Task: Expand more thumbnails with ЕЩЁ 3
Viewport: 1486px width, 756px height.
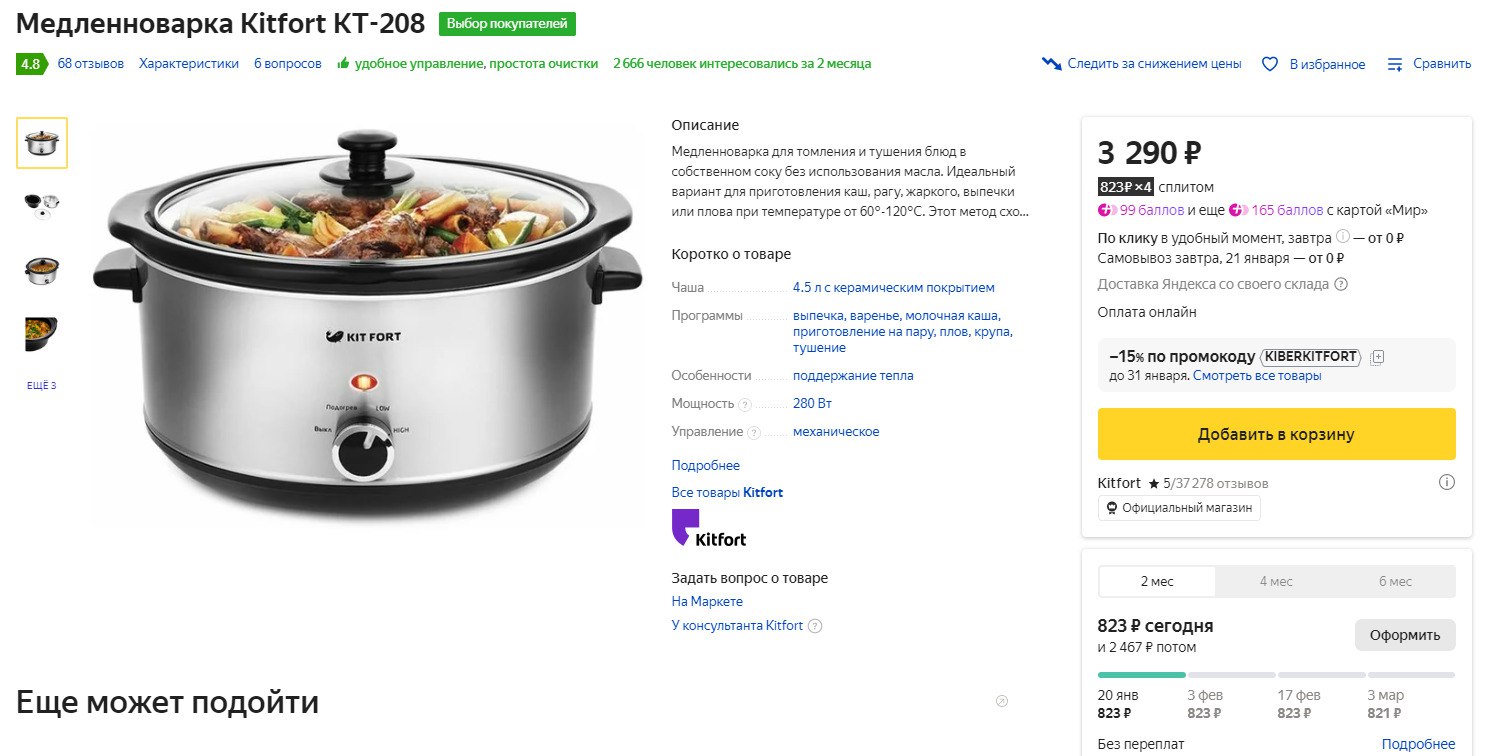Action: click(x=42, y=386)
